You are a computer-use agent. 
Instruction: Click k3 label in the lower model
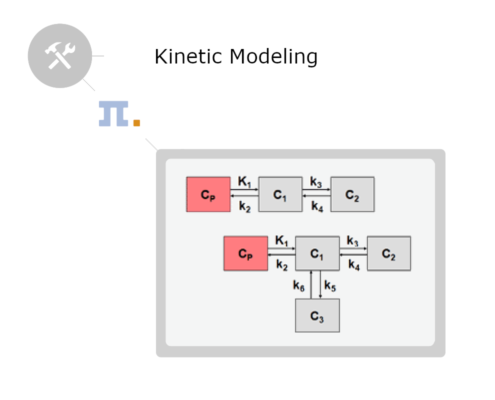click(352, 241)
